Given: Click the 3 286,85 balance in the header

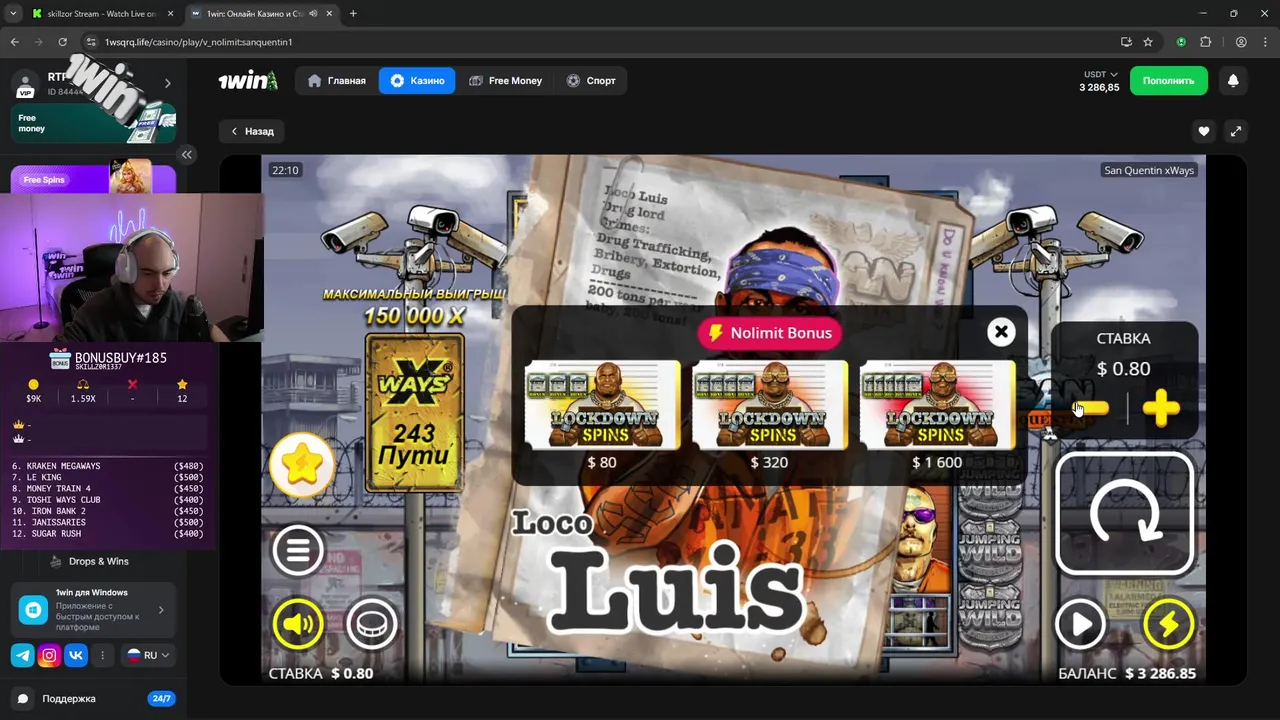Looking at the screenshot, I should (1099, 88).
